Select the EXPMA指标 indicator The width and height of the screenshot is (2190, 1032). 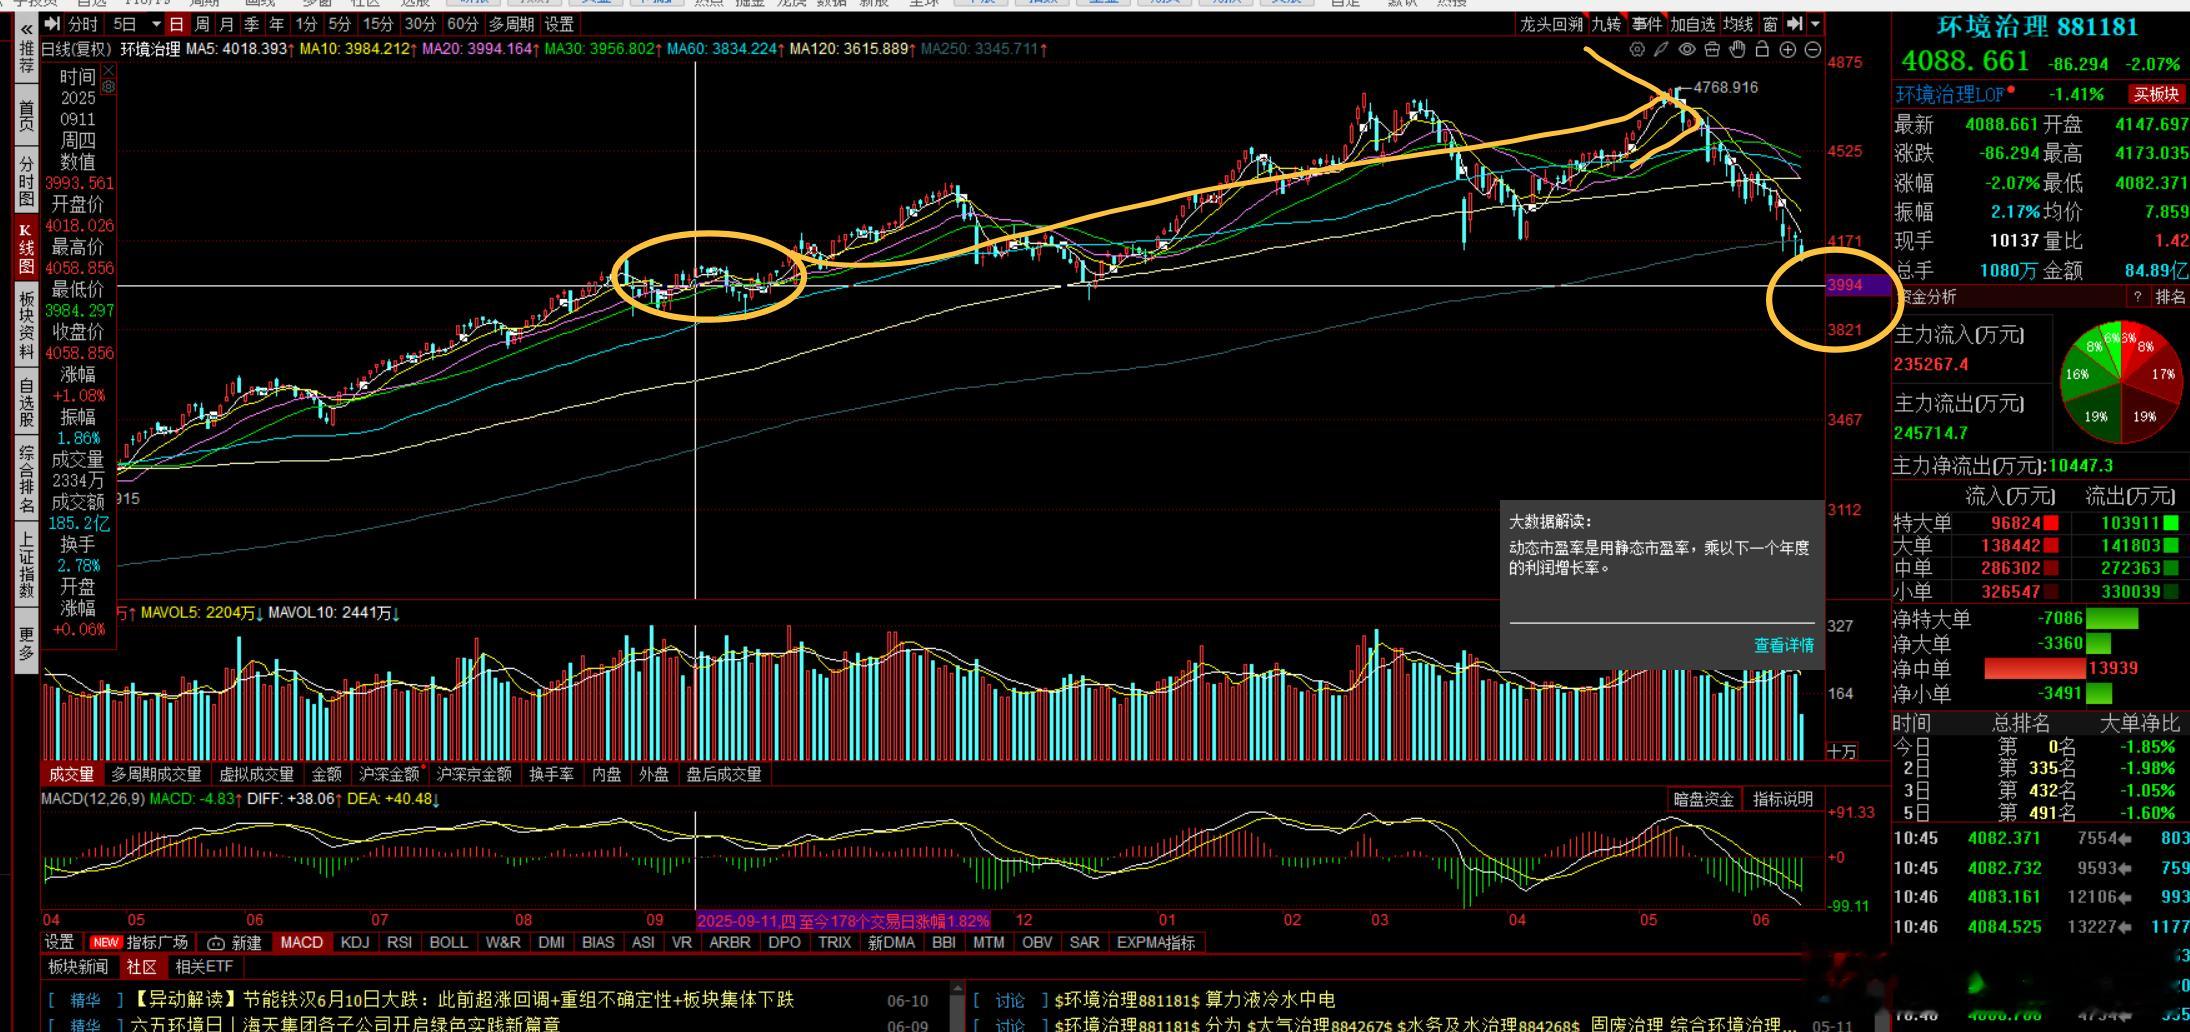pyautogui.click(x=1155, y=942)
